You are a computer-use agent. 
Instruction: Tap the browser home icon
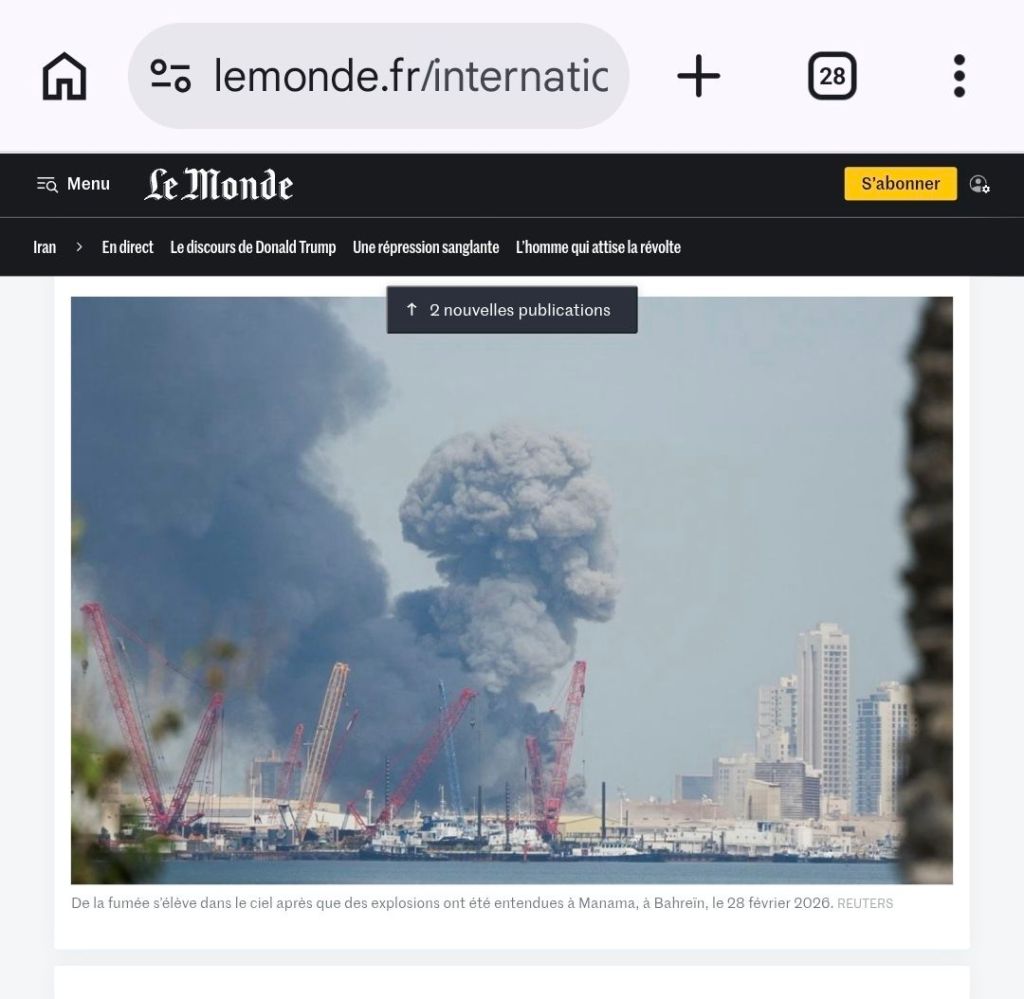(64, 76)
